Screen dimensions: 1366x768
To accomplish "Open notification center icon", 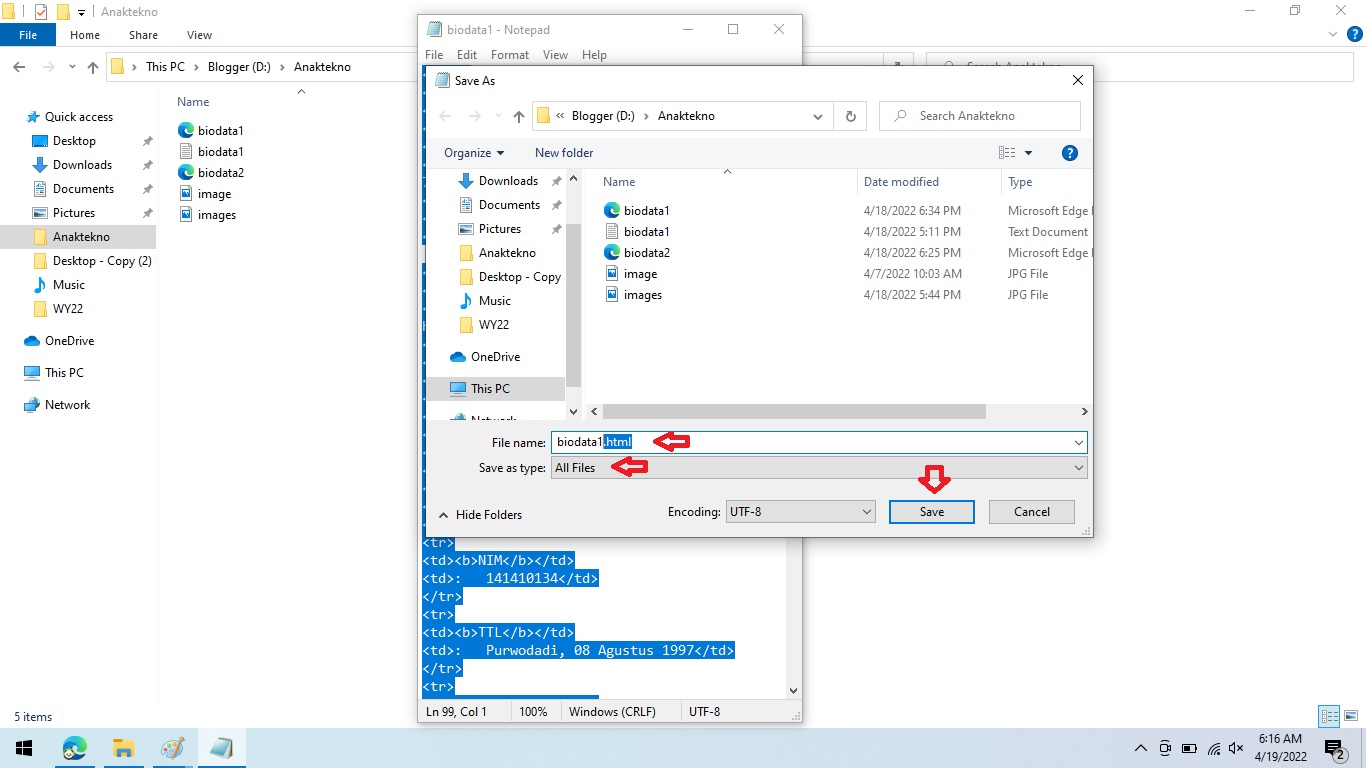I will pos(1334,748).
